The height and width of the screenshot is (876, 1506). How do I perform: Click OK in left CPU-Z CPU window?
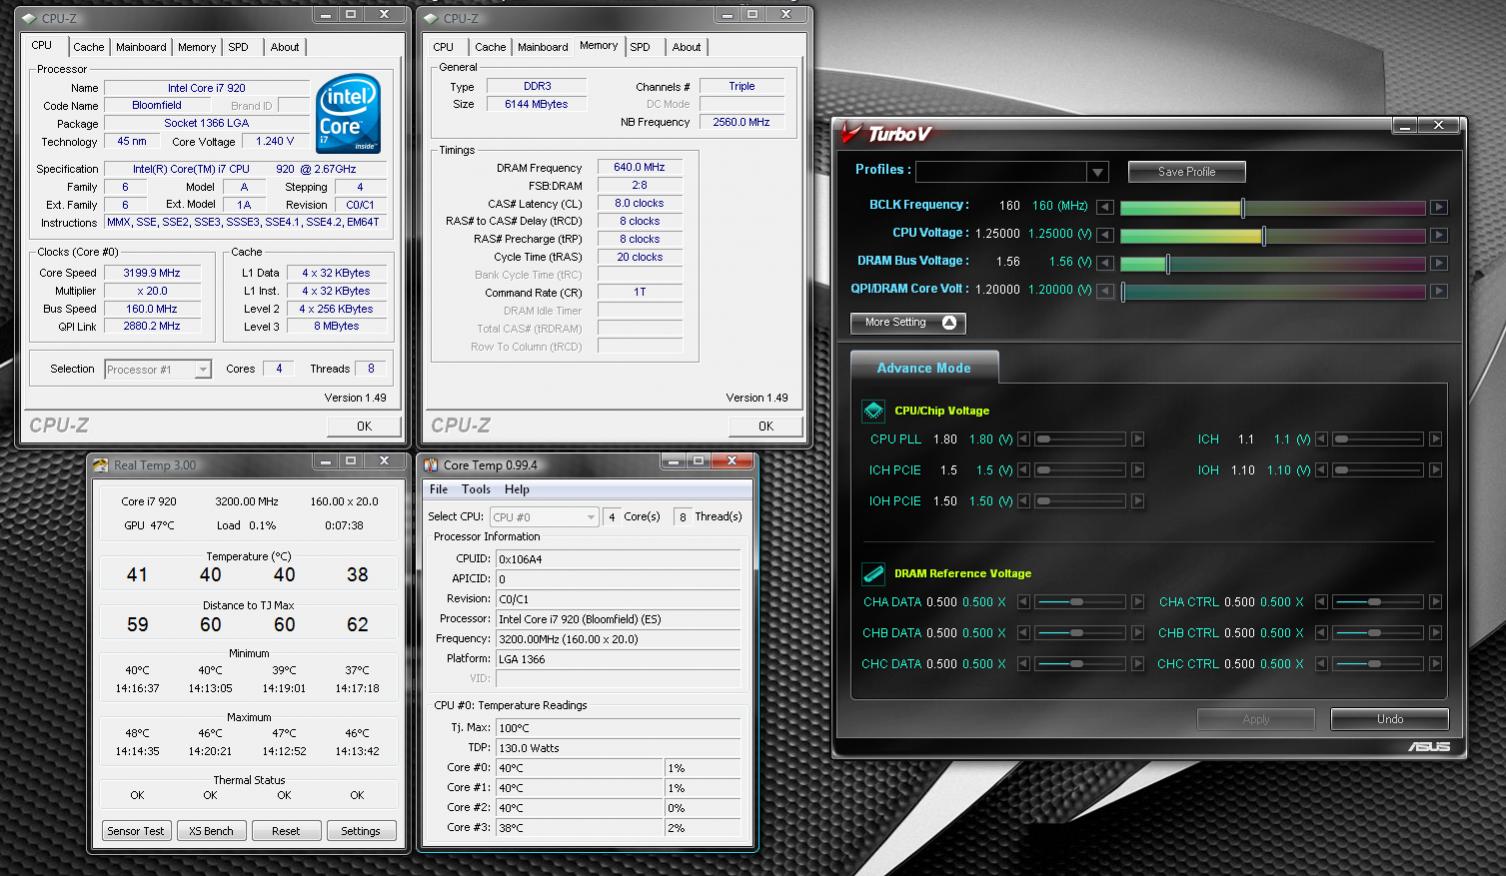[x=364, y=426]
